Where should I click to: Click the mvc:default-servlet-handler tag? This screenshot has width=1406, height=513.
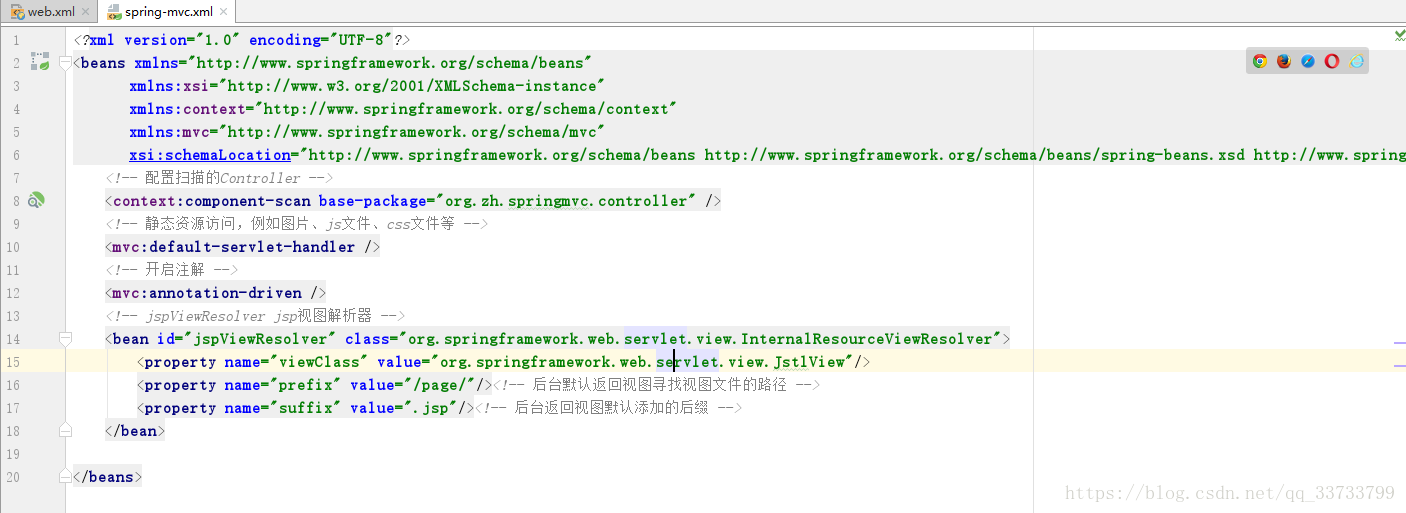pyautogui.click(x=243, y=247)
